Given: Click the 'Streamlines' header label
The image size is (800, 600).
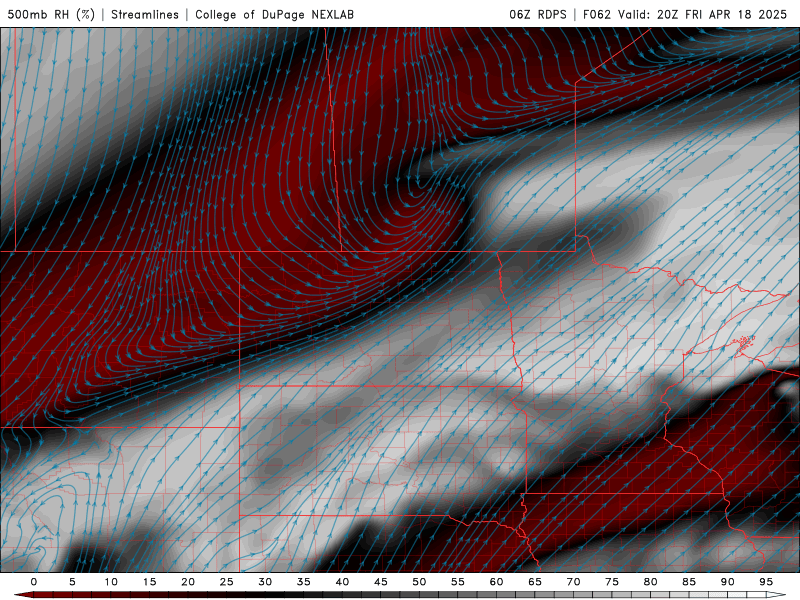Looking at the screenshot, I should pos(145,14).
